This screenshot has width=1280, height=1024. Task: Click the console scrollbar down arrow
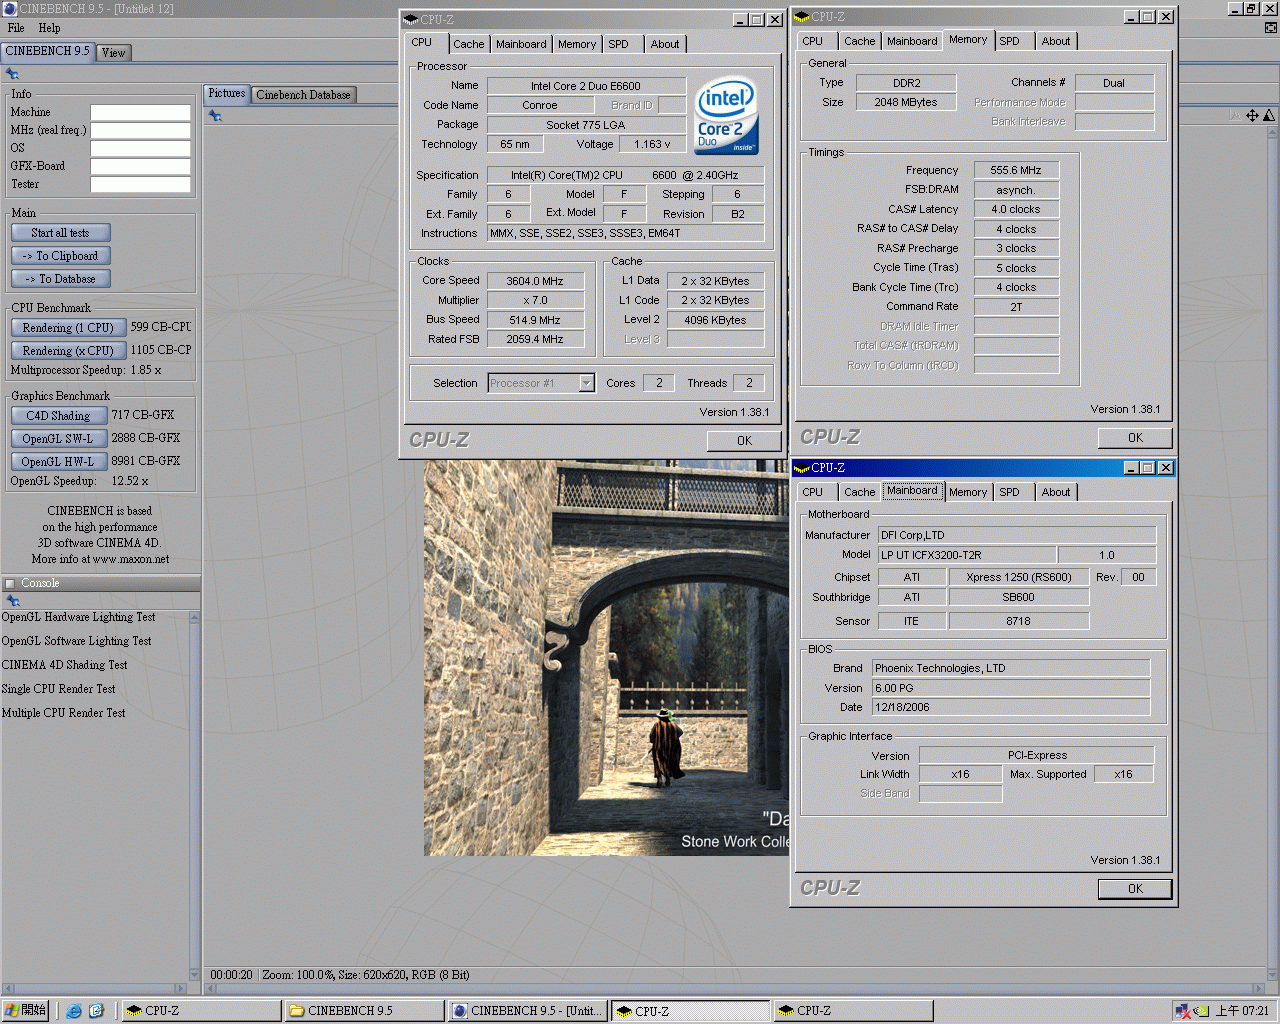[194, 975]
